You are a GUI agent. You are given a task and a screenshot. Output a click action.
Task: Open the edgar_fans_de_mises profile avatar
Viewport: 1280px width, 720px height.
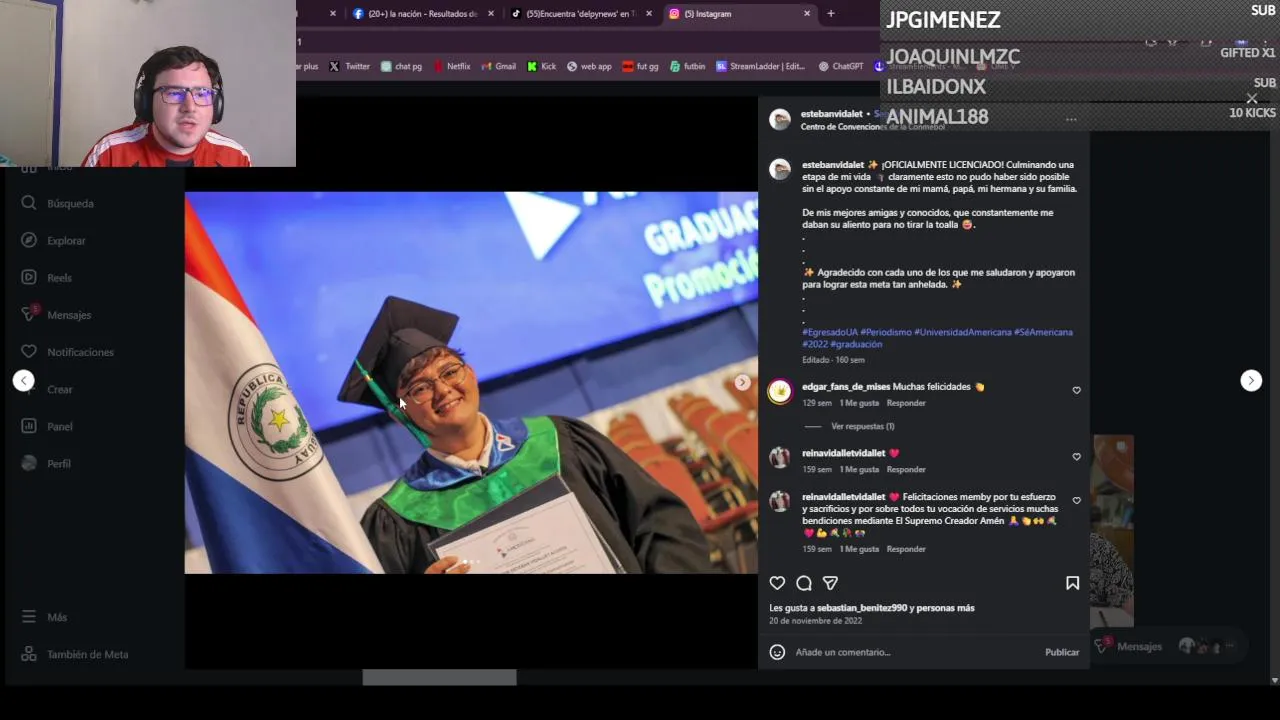pyautogui.click(x=780, y=391)
